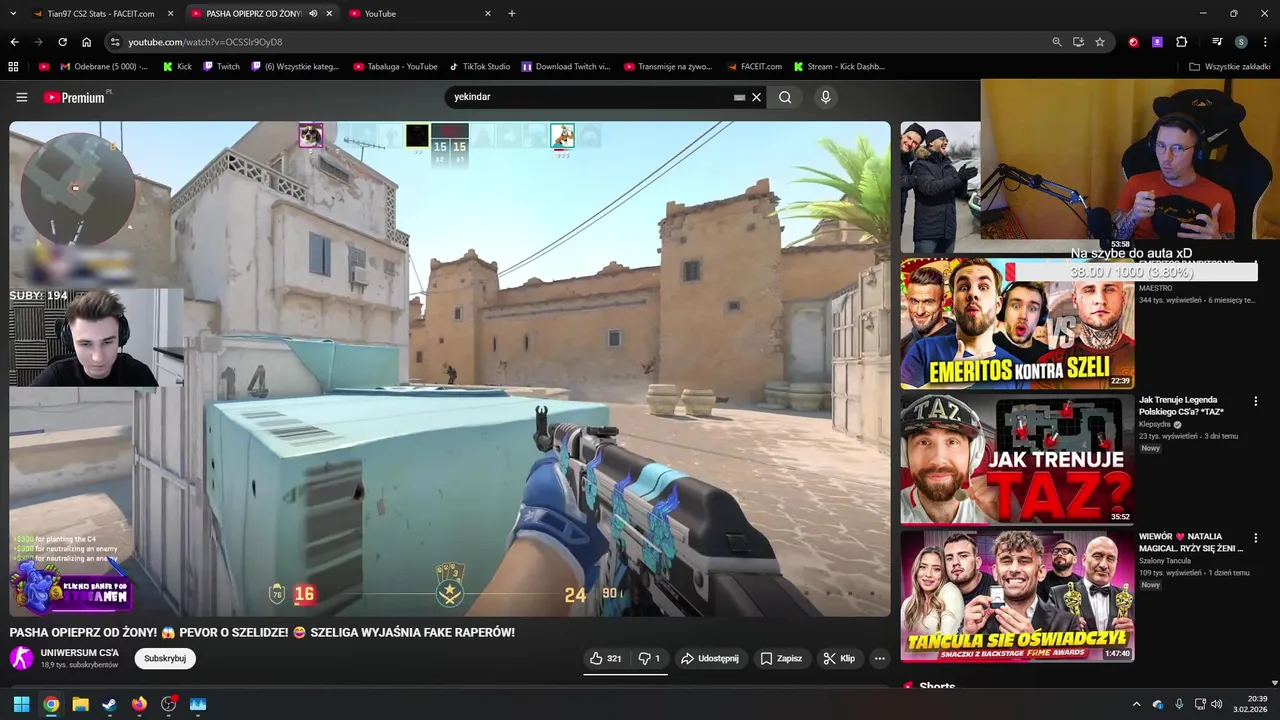Open the Wszystkie zakładki folder

1229,67
